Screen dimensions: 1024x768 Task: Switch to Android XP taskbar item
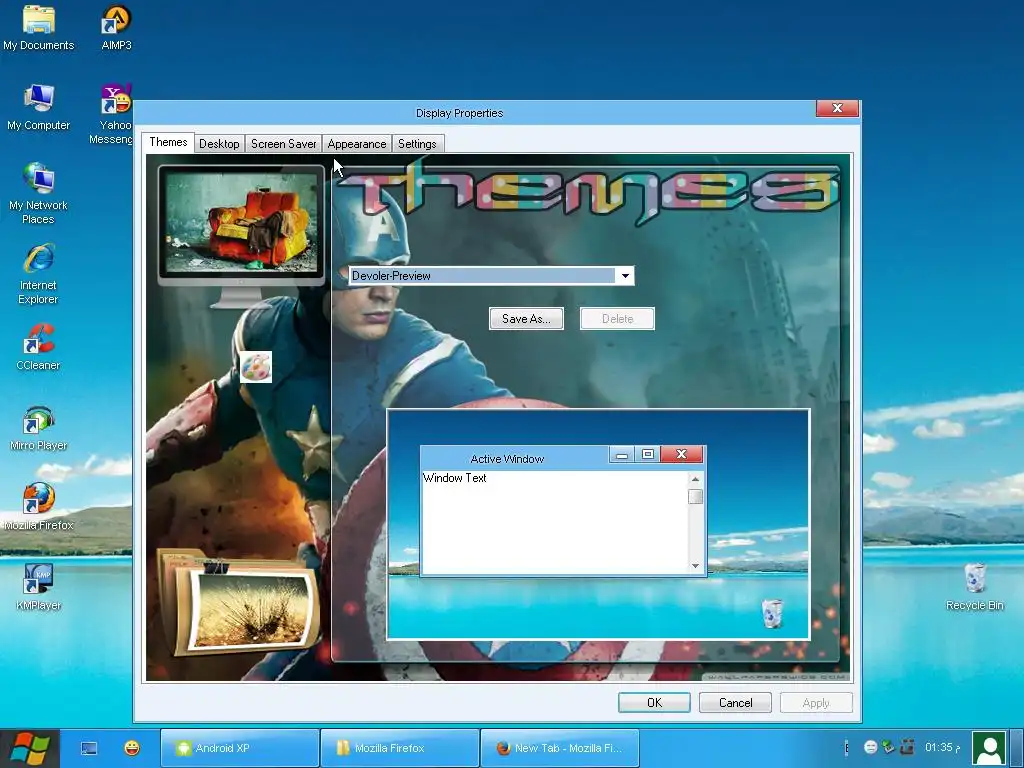pos(240,748)
